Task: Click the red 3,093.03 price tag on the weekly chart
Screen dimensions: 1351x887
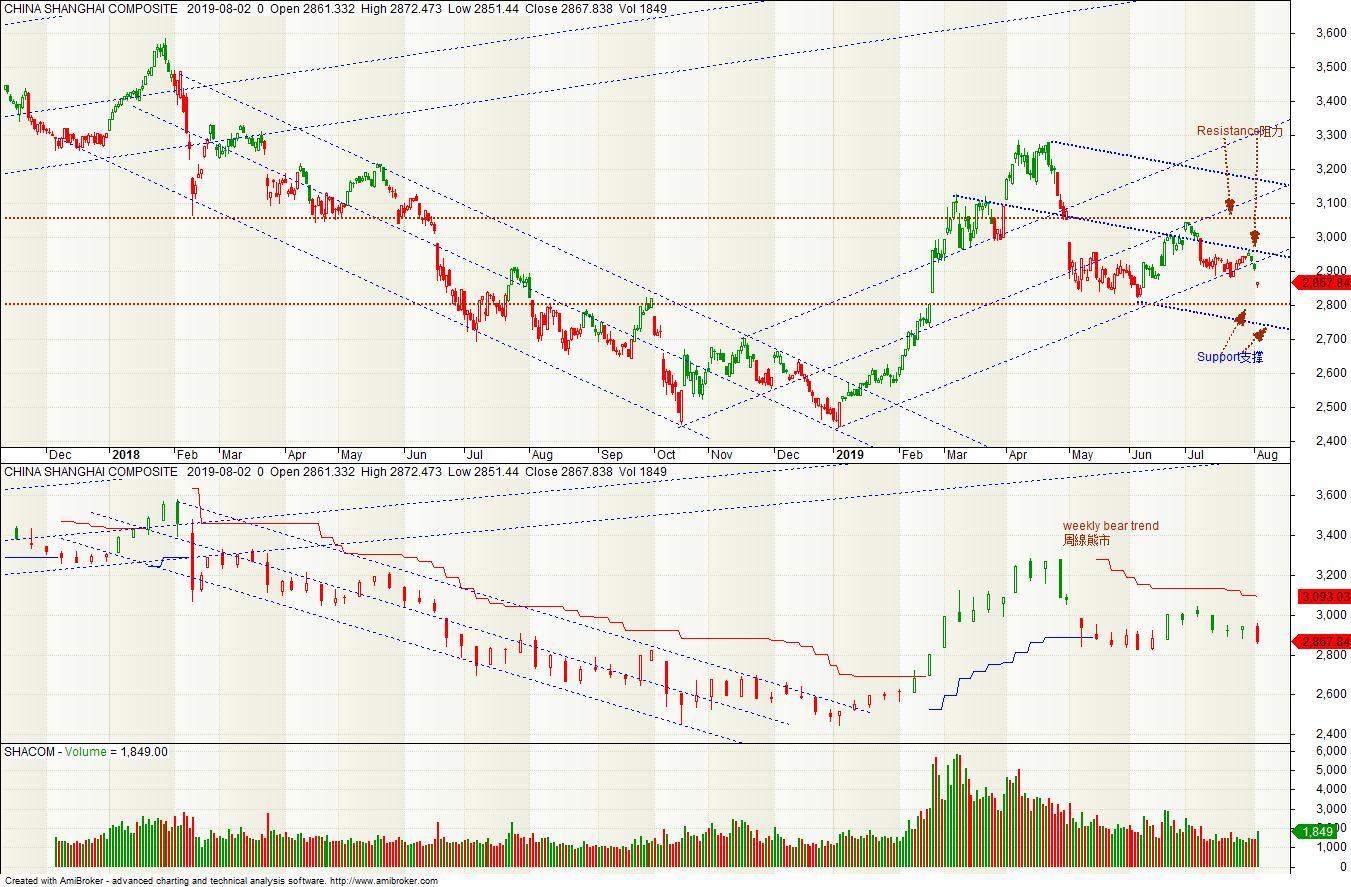Action: coord(1325,597)
